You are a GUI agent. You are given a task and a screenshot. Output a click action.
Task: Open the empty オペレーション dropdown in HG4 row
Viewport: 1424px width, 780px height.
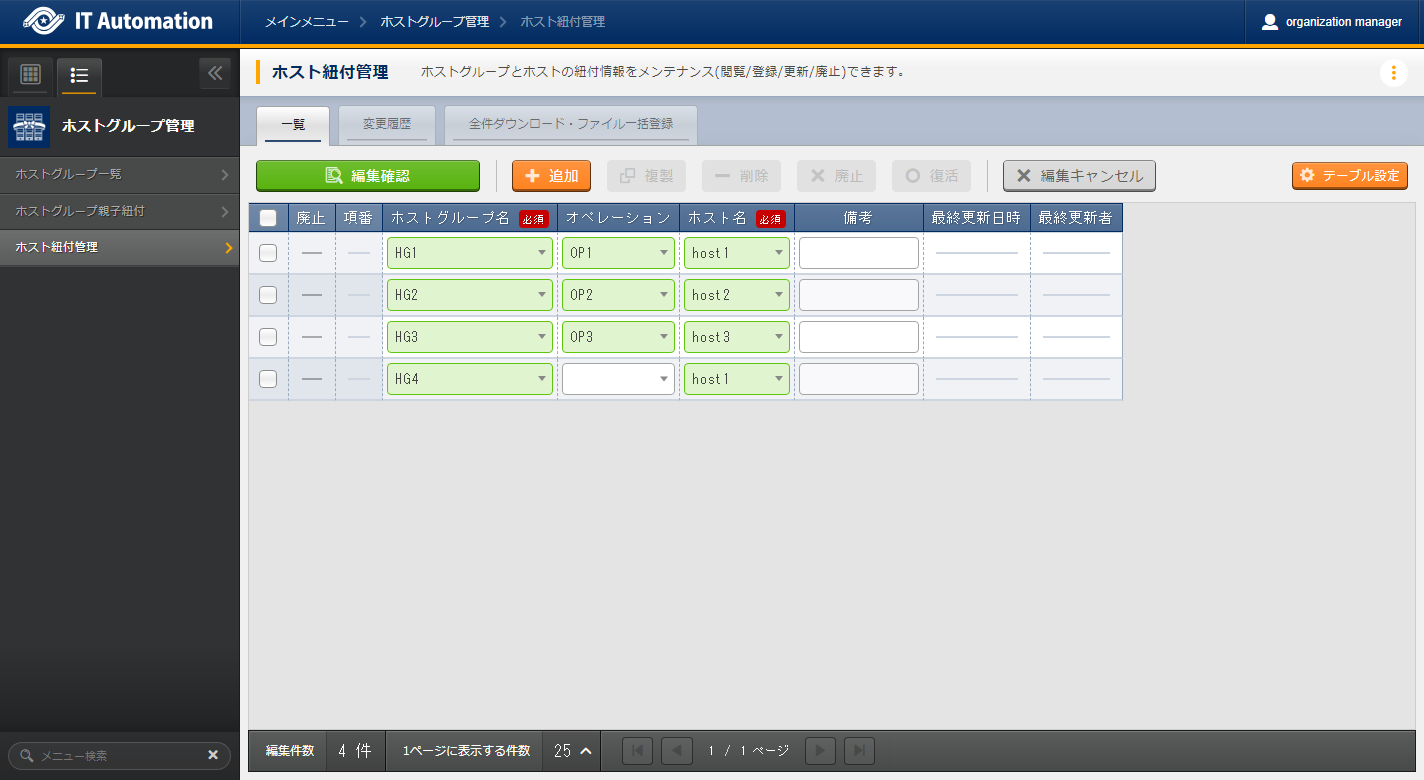[x=618, y=379]
